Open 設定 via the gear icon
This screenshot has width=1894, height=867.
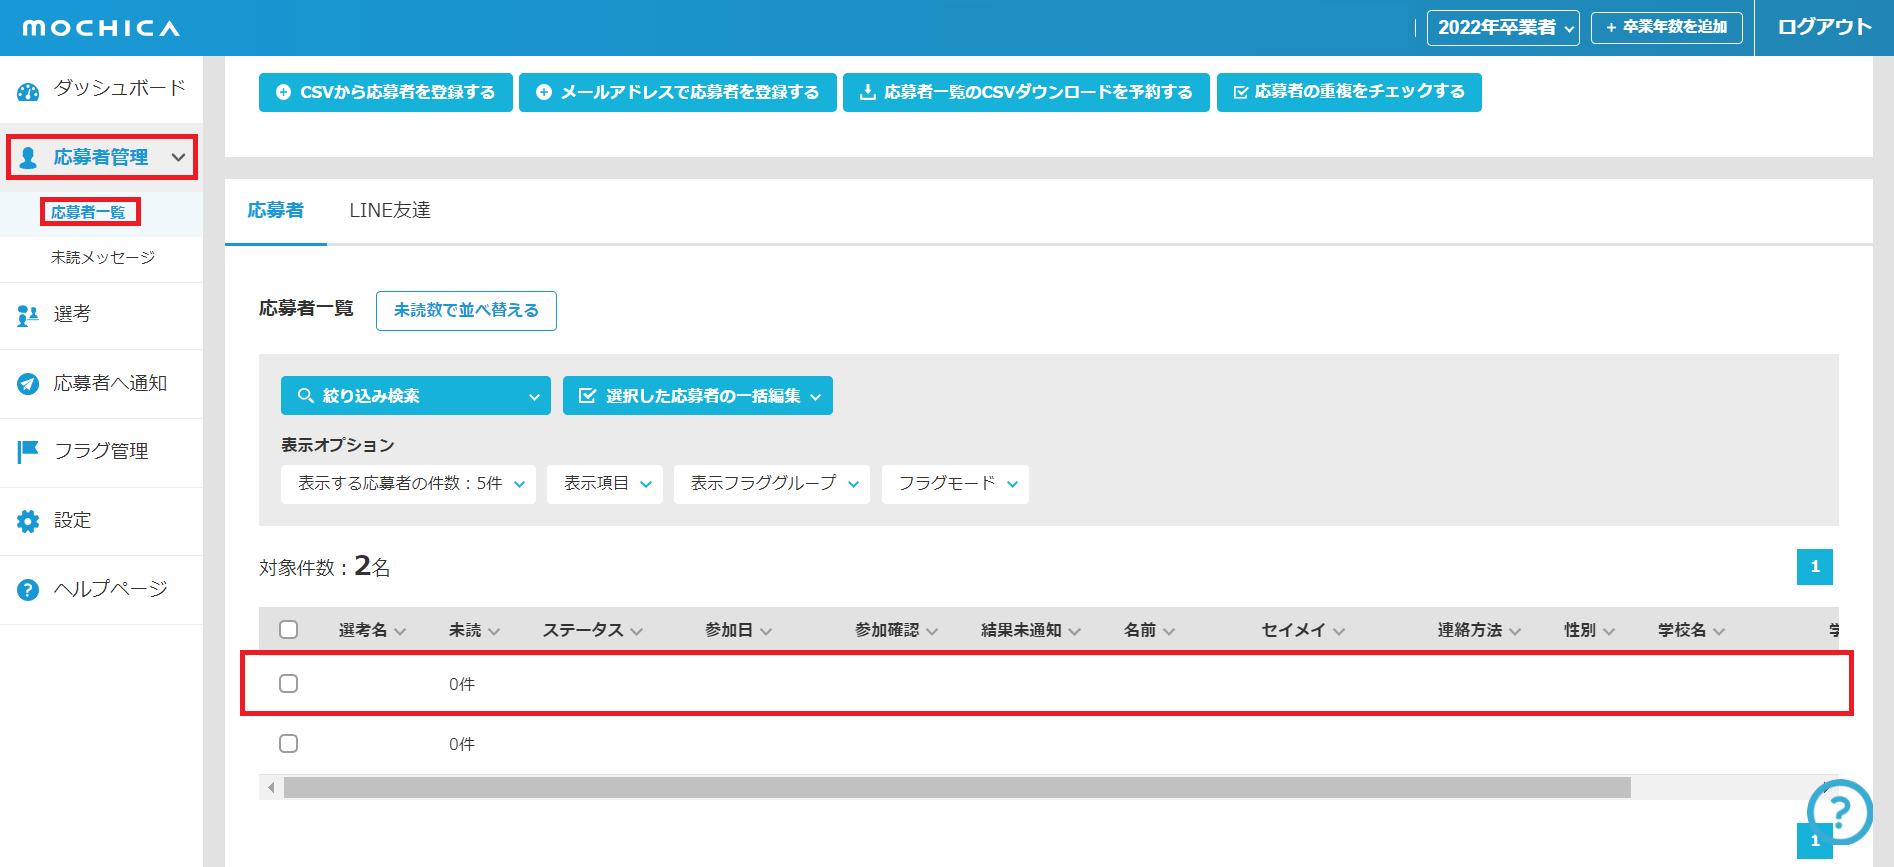[28, 521]
